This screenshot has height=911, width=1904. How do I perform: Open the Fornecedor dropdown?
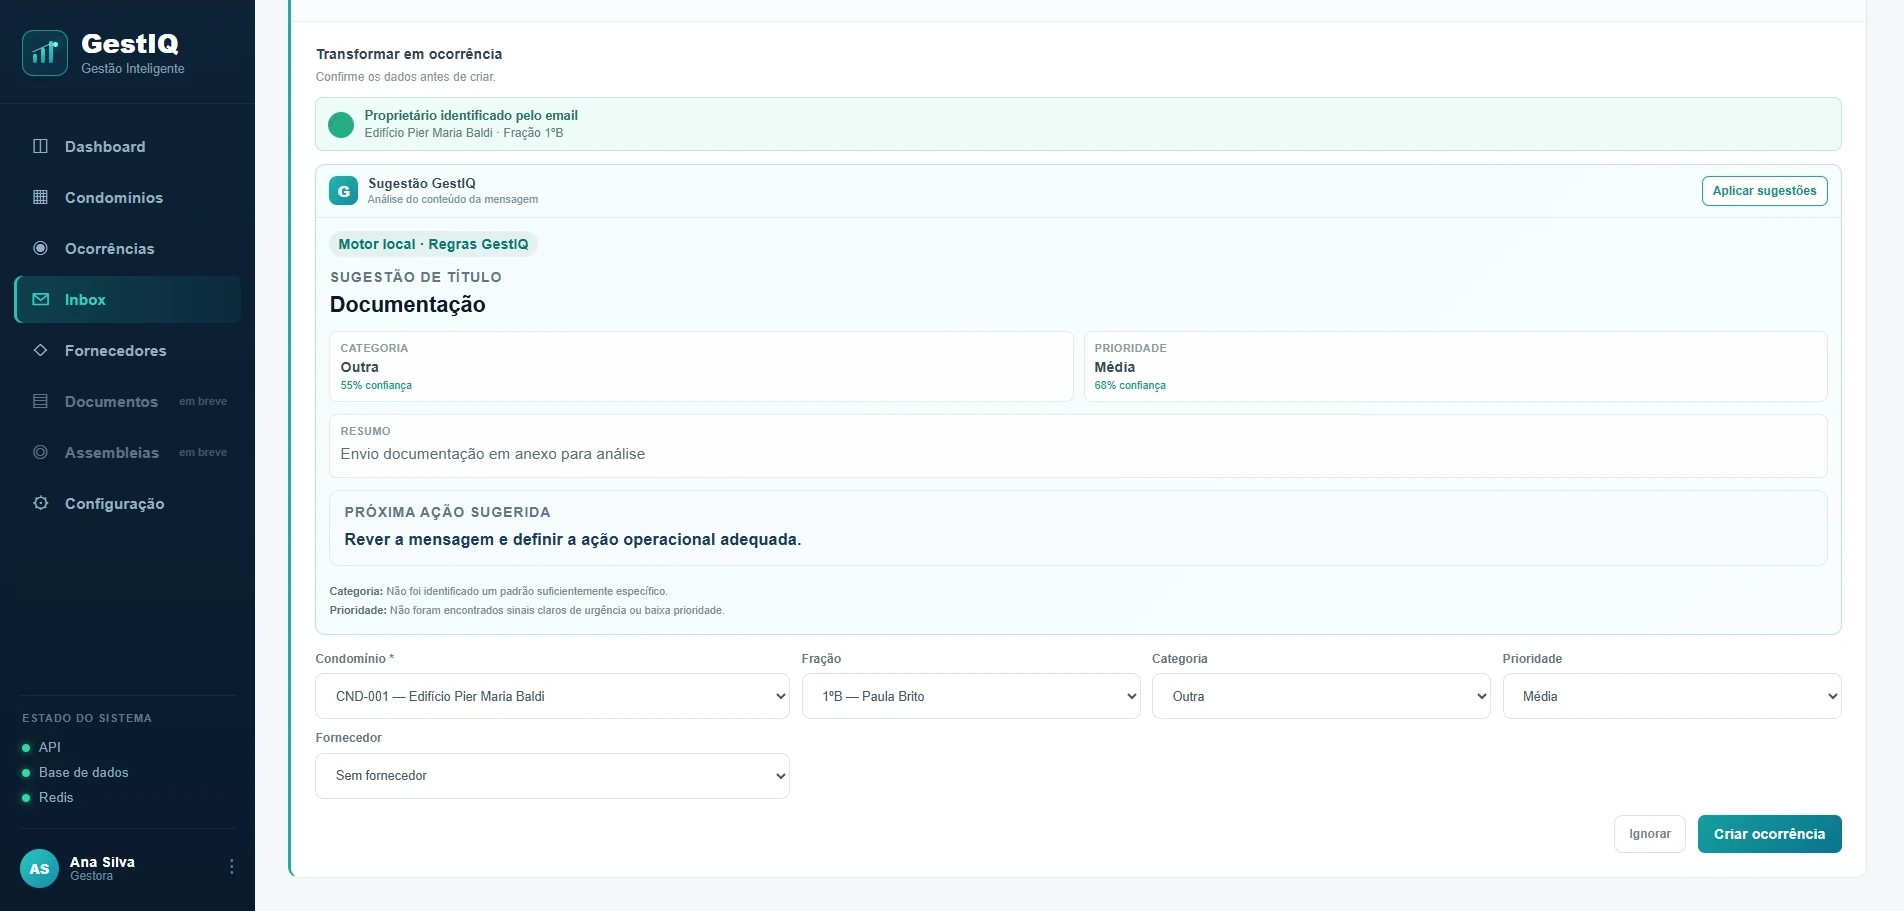click(x=552, y=776)
